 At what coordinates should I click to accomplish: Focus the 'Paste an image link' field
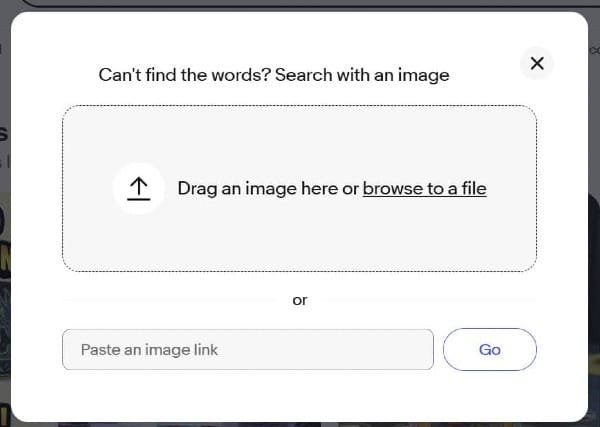[248, 350]
